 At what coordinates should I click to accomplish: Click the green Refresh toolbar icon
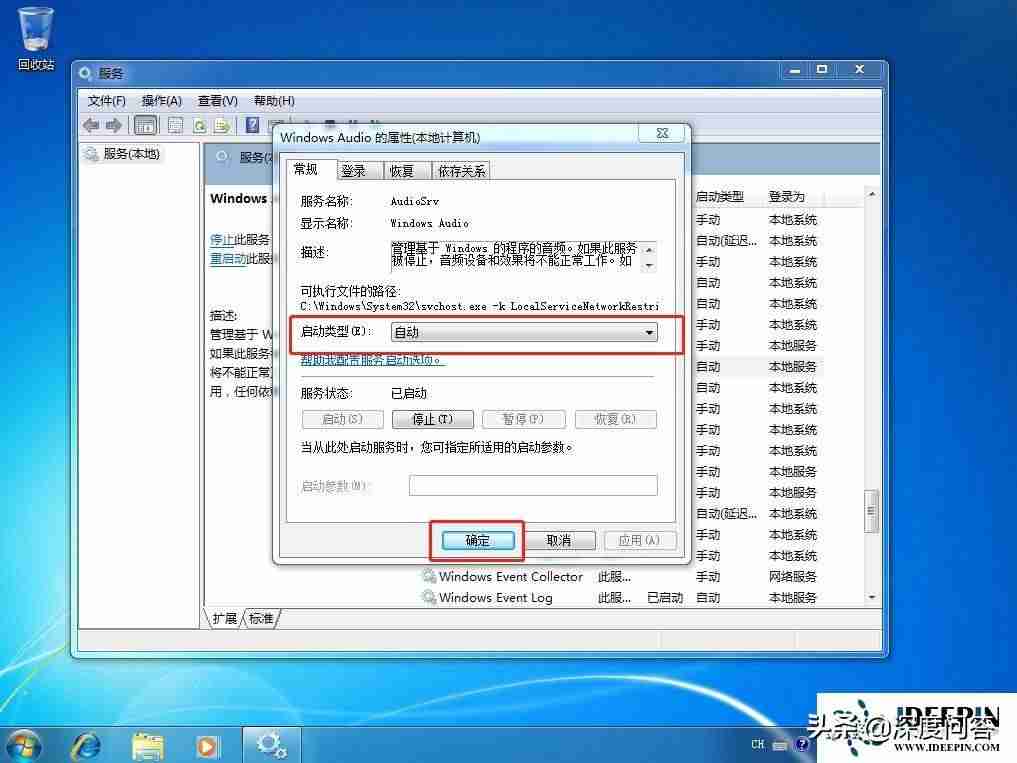[200, 125]
